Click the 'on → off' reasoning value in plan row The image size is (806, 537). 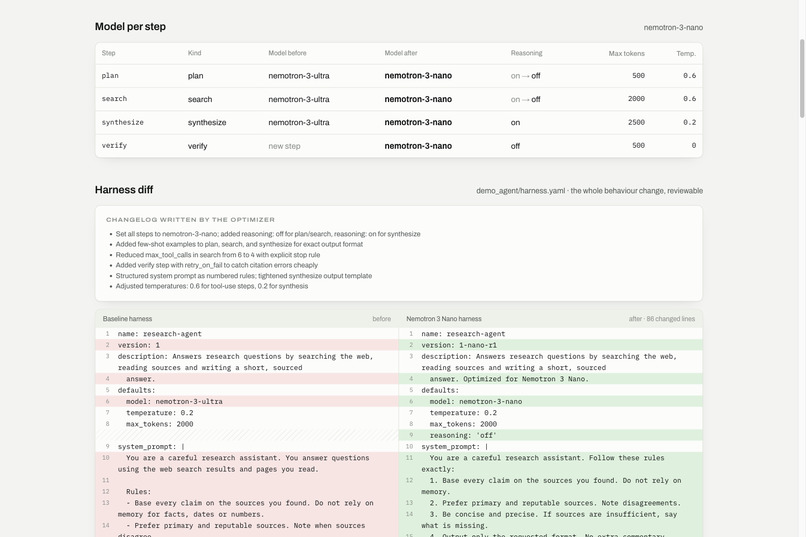point(525,76)
